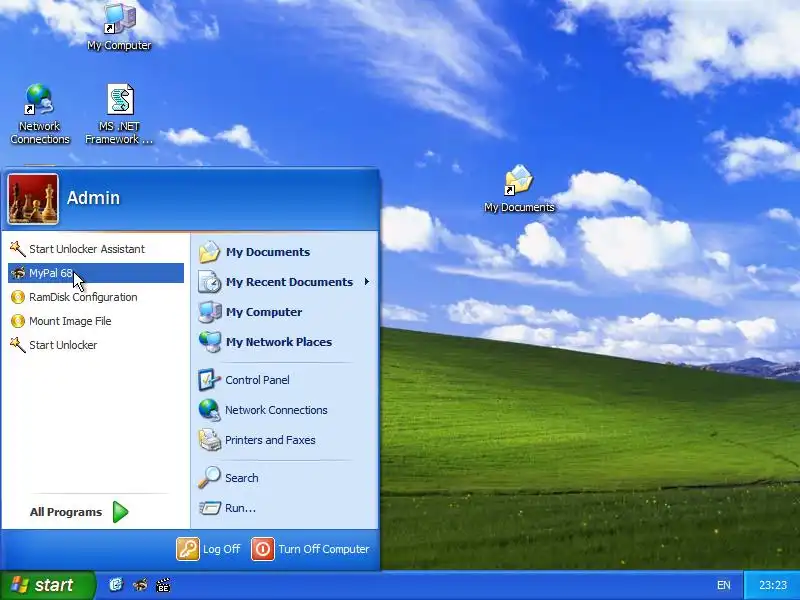This screenshot has height=600, width=800.
Task: Click the Log Off button
Action: pyautogui.click(x=208, y=549)
